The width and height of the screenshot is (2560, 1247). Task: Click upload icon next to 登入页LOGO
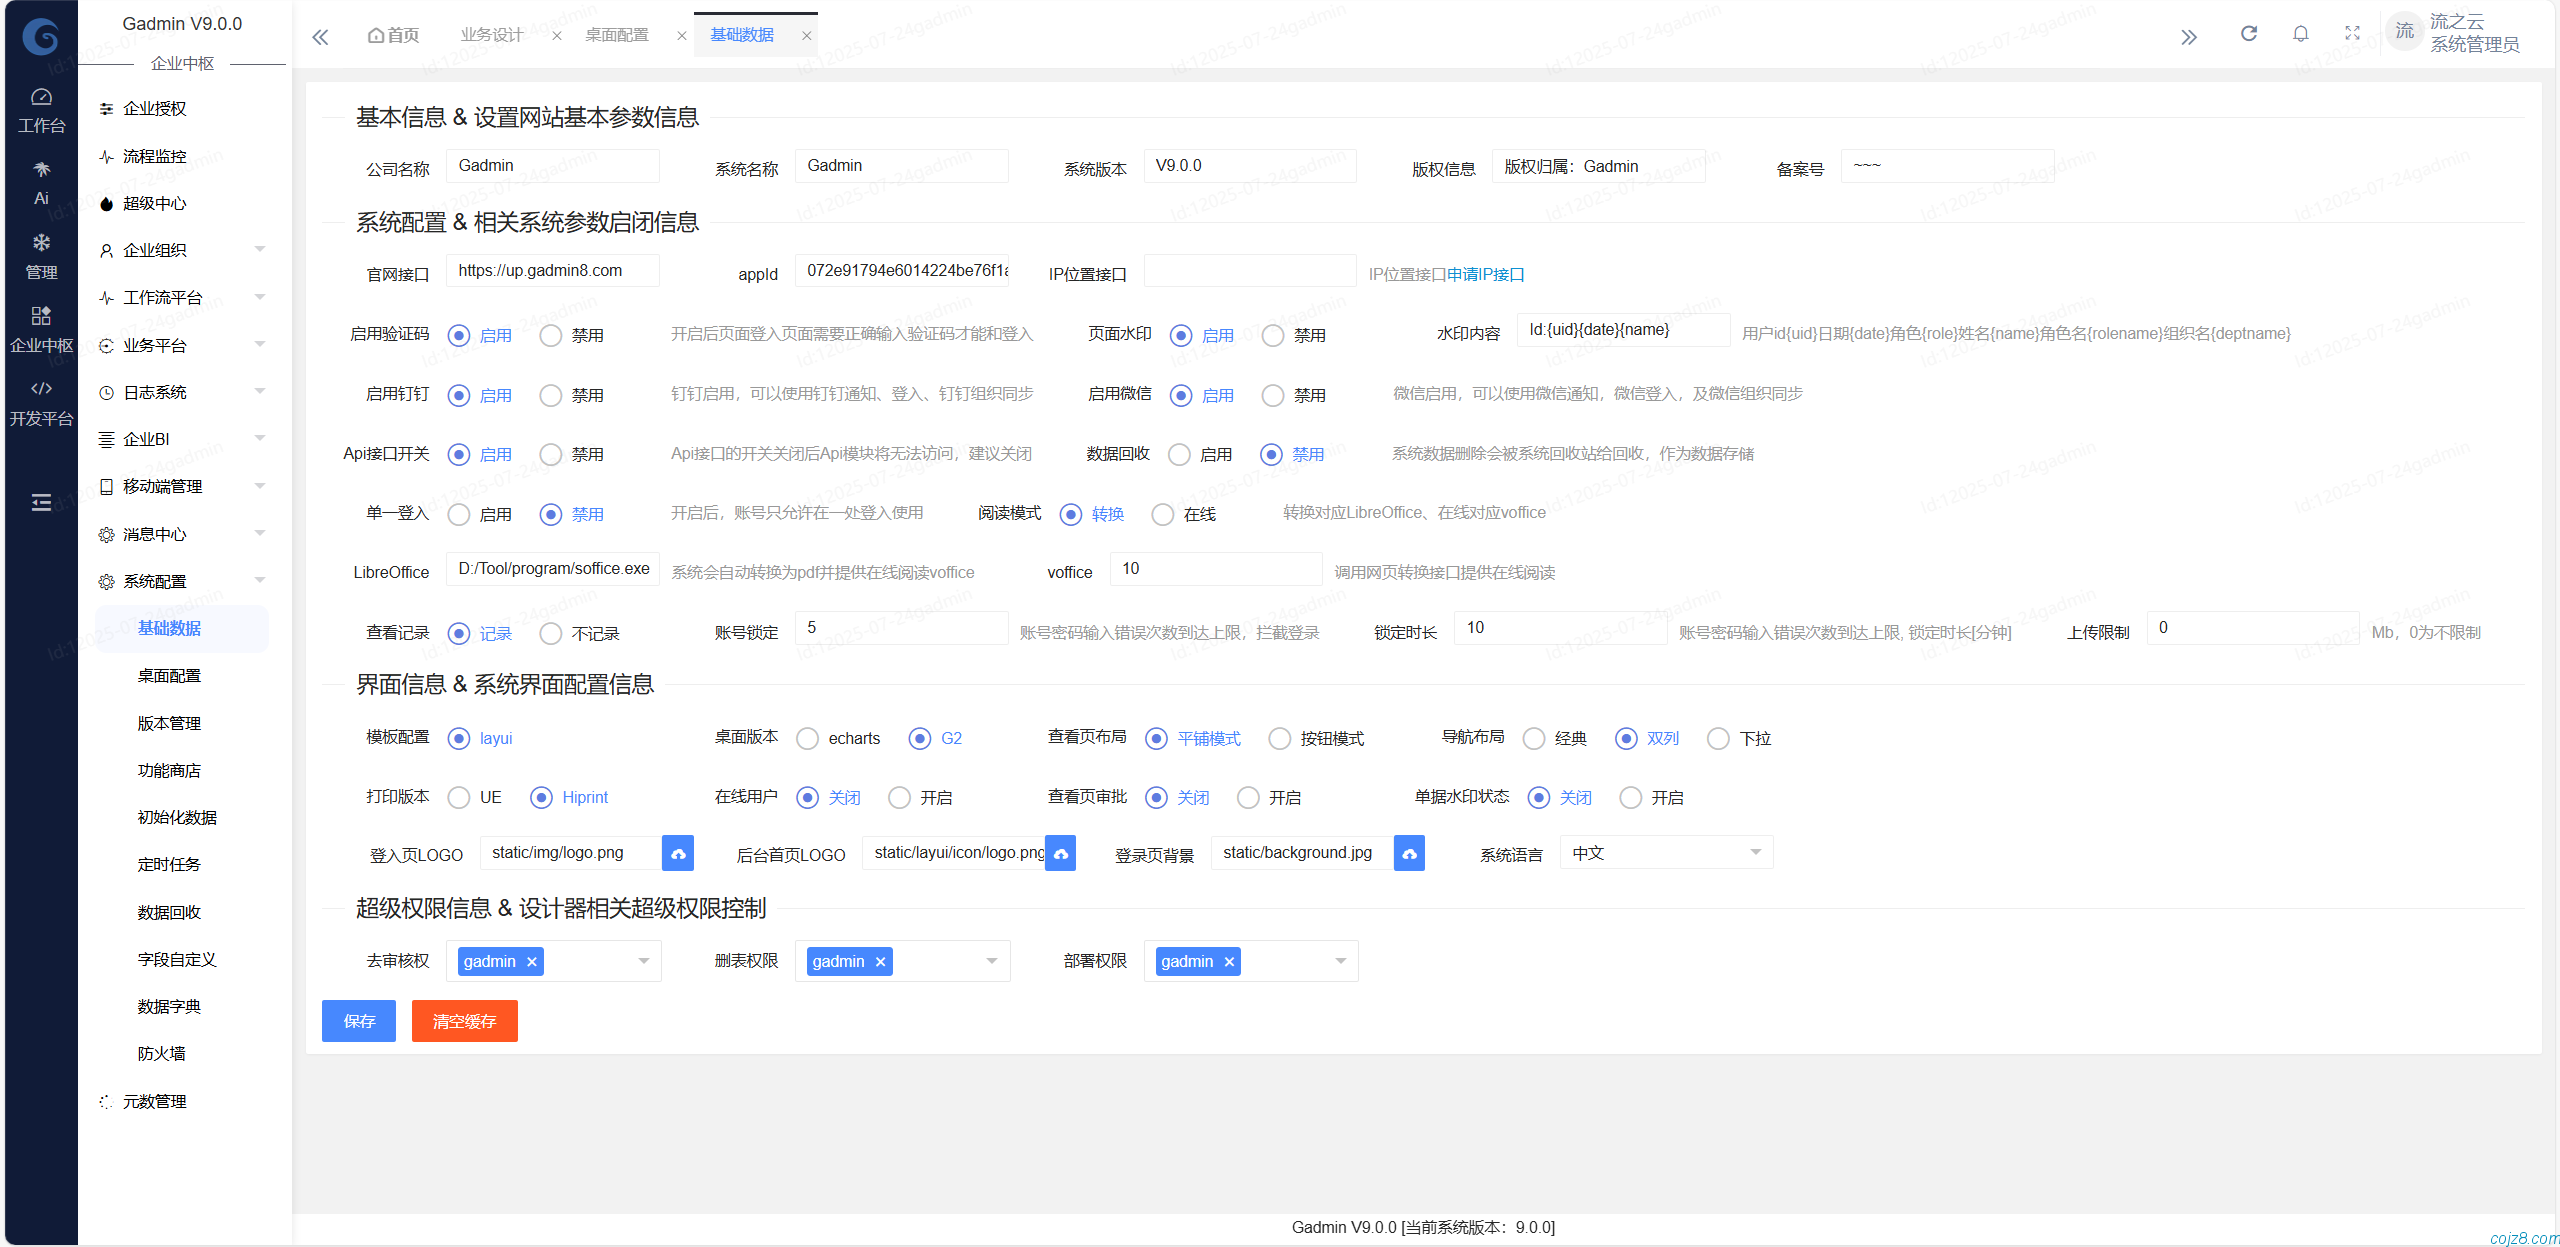678,854
